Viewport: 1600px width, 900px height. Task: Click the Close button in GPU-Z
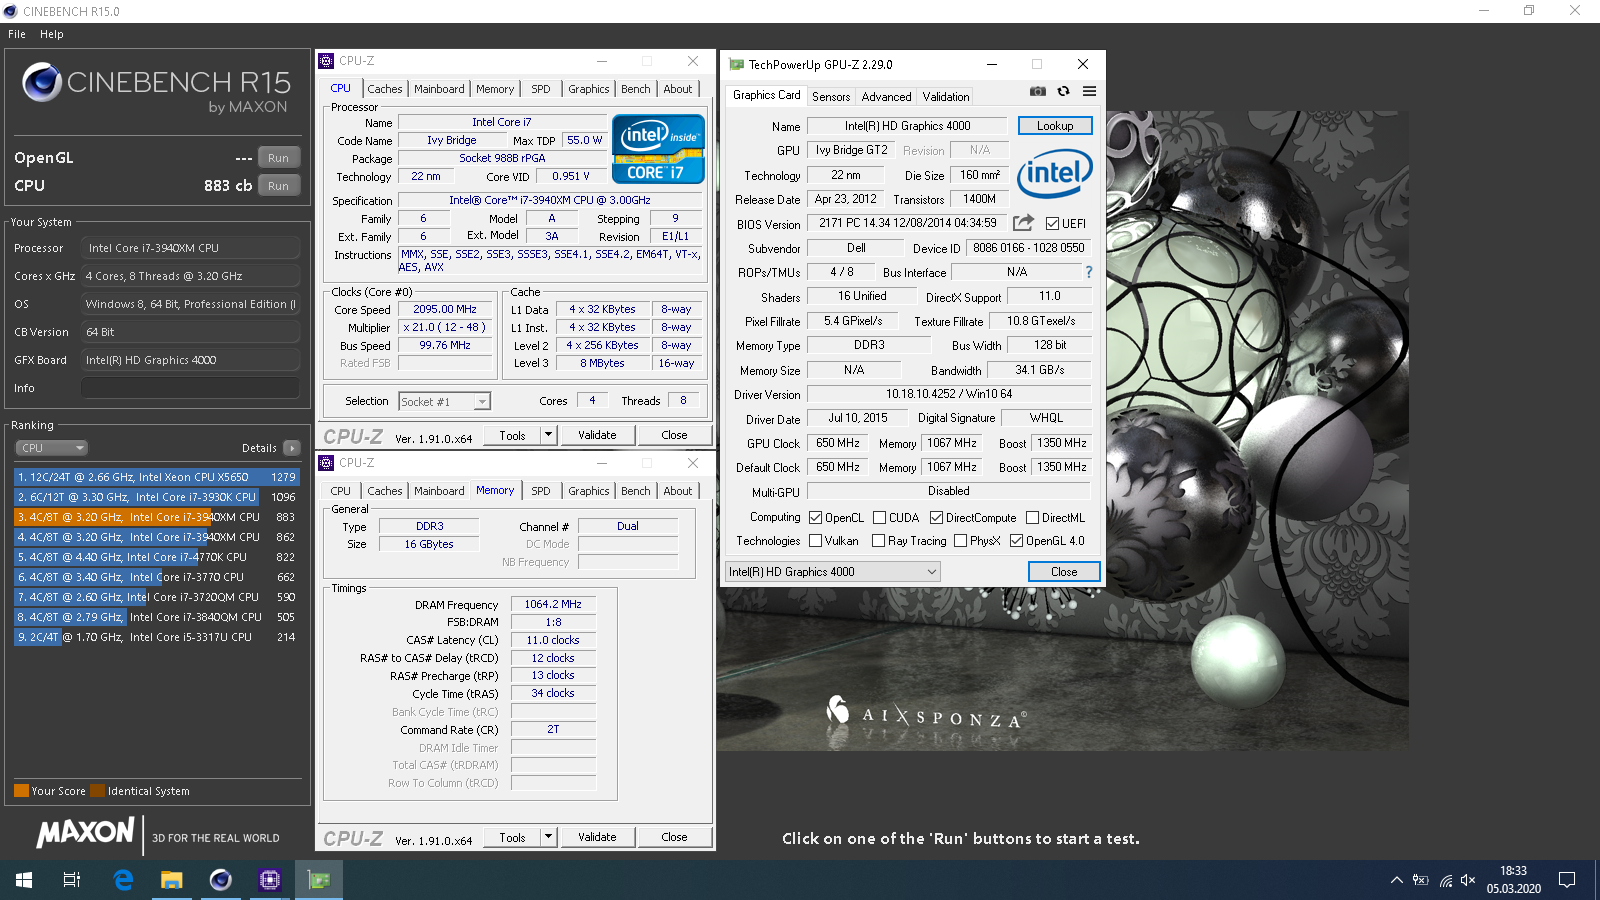click(x=1064, y=572)
